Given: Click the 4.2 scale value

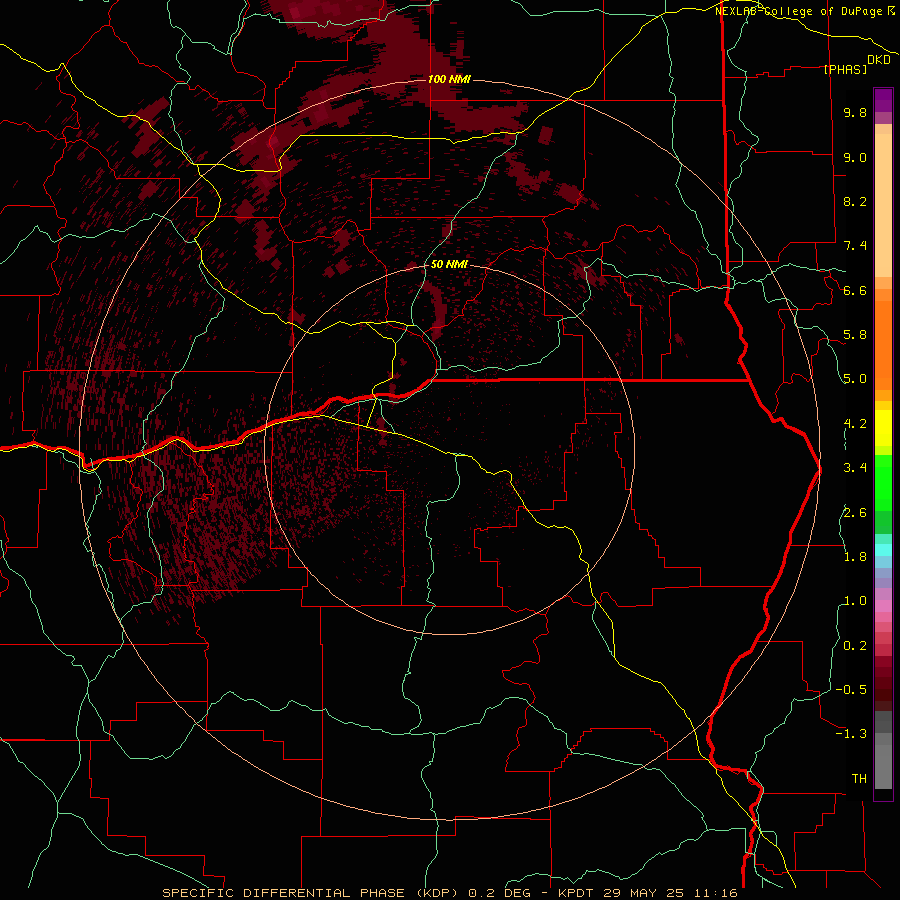Looking at the screenshot, I should [855, 424].
